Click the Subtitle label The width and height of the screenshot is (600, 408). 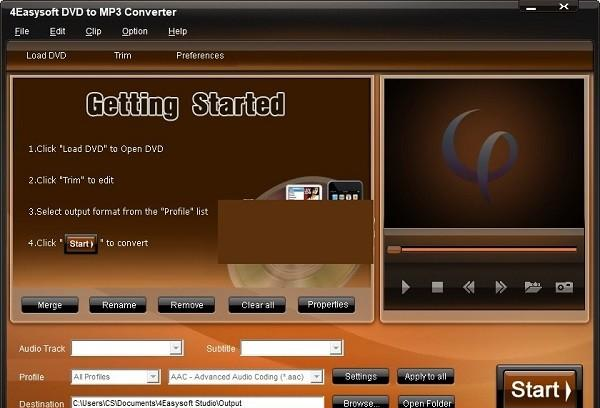pos(221,349)
